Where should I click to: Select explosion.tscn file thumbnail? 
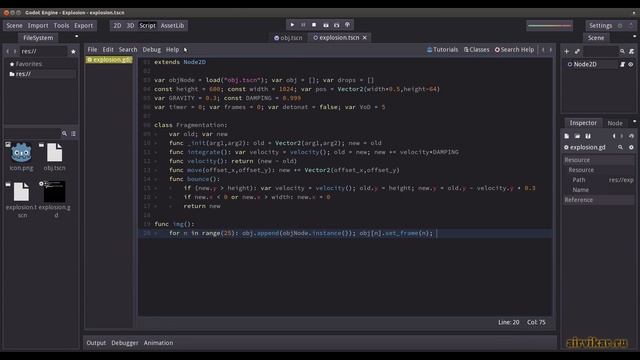tap(21, 191)
